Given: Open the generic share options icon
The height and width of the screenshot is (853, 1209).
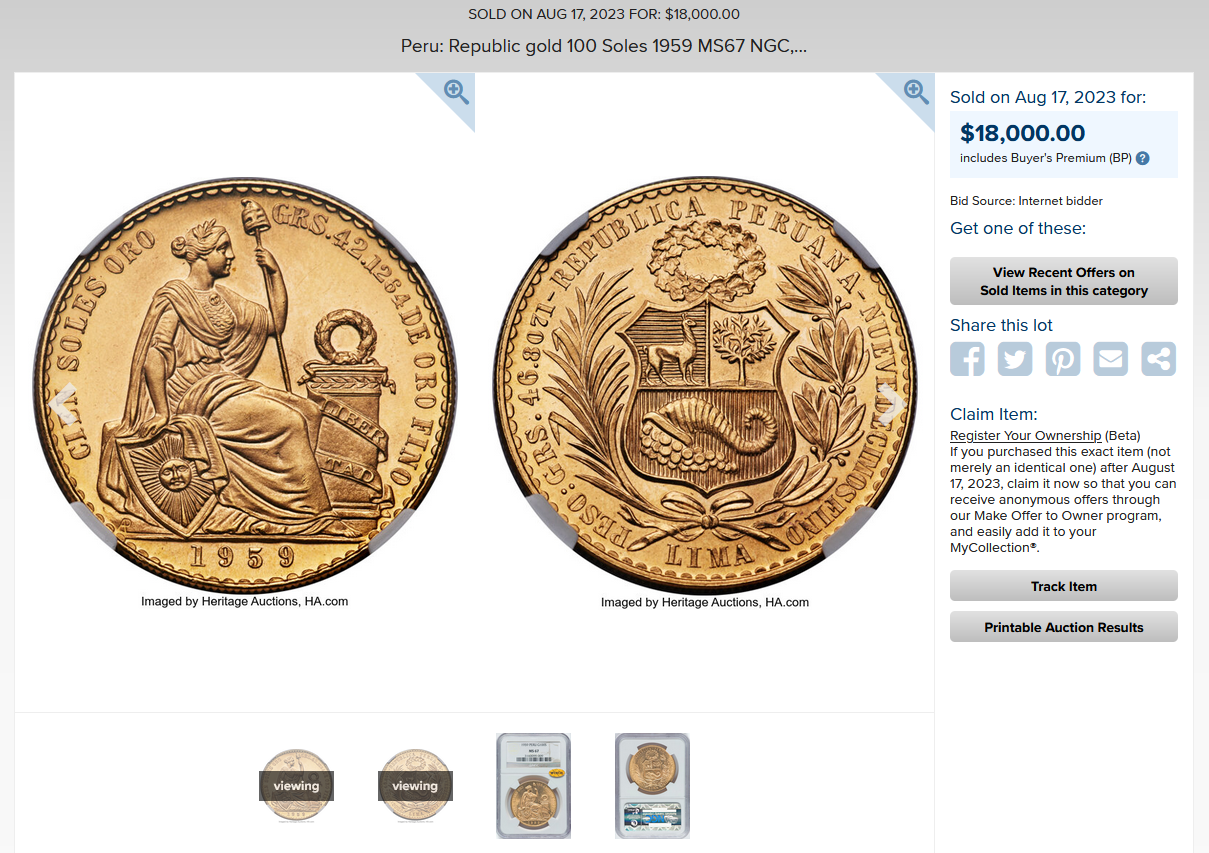Looking at the screenshot, I should click(1159, 359).
